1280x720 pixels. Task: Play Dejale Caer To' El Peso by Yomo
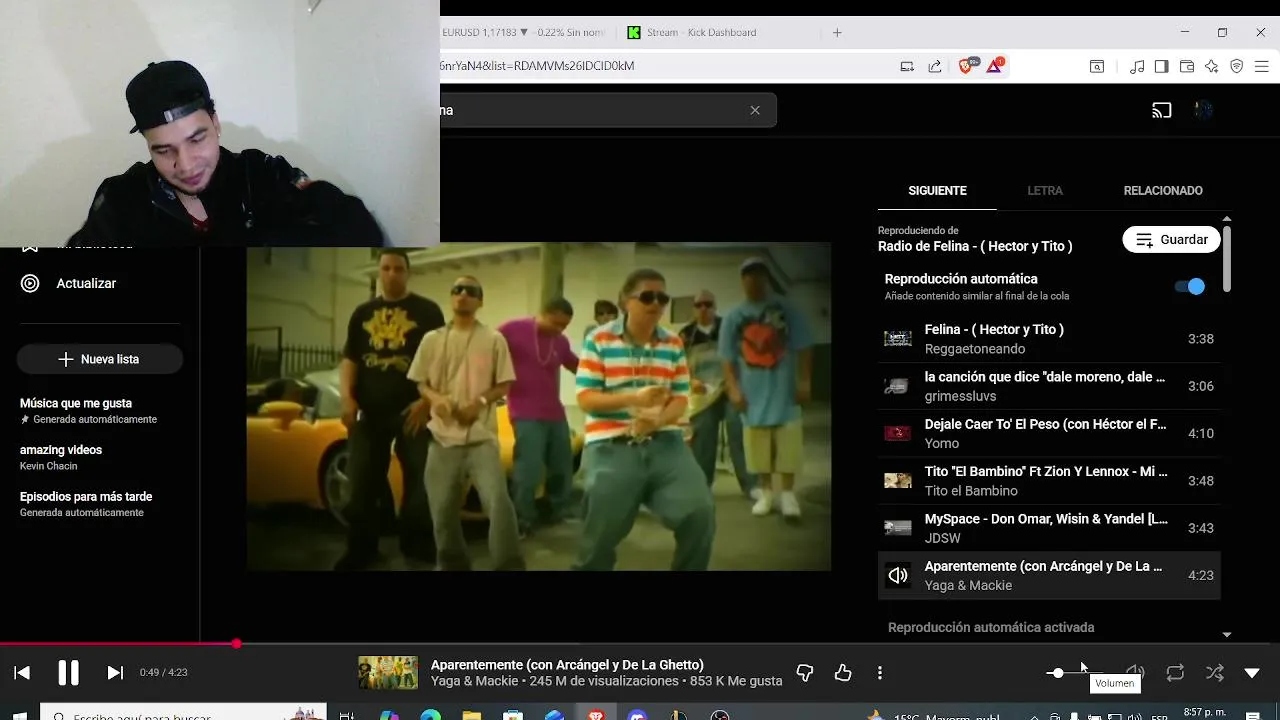click(x=1049, y=433)
